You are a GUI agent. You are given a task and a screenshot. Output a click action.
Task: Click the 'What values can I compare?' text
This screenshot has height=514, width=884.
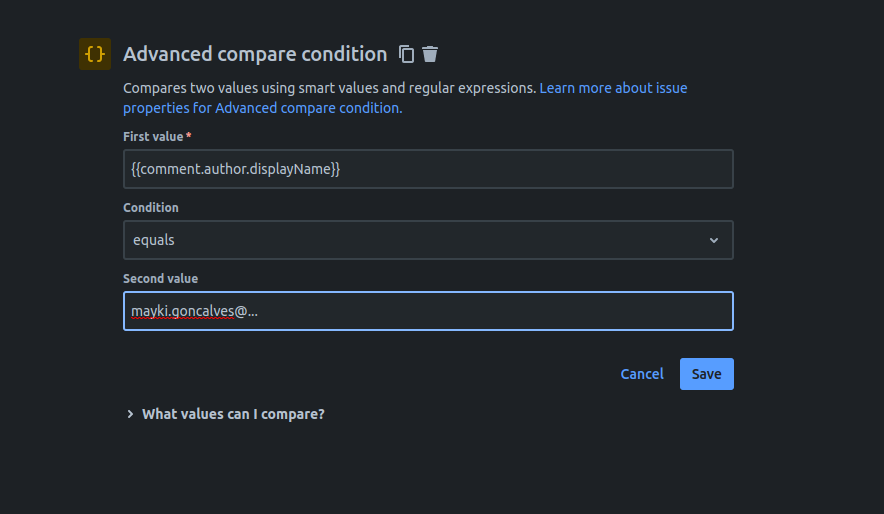233,414
